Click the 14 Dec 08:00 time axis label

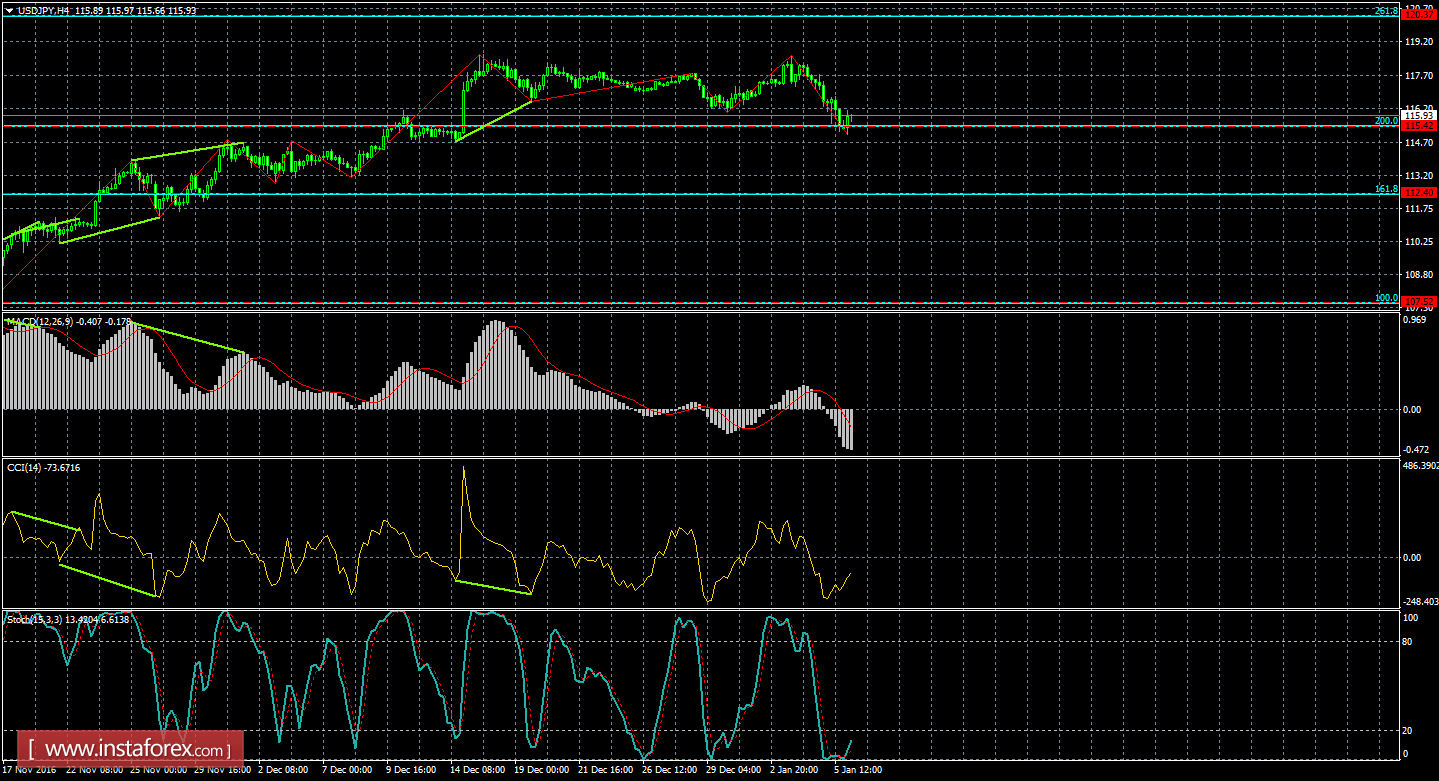(478, 771)
